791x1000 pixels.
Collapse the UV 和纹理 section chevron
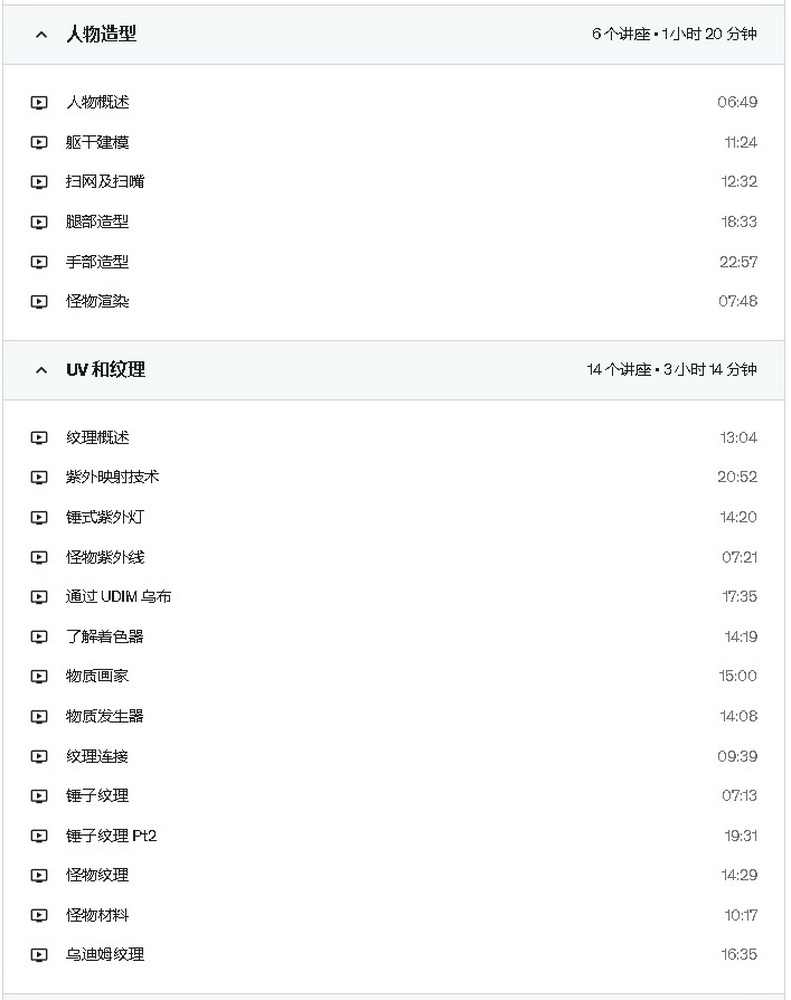tap(41, 370)
